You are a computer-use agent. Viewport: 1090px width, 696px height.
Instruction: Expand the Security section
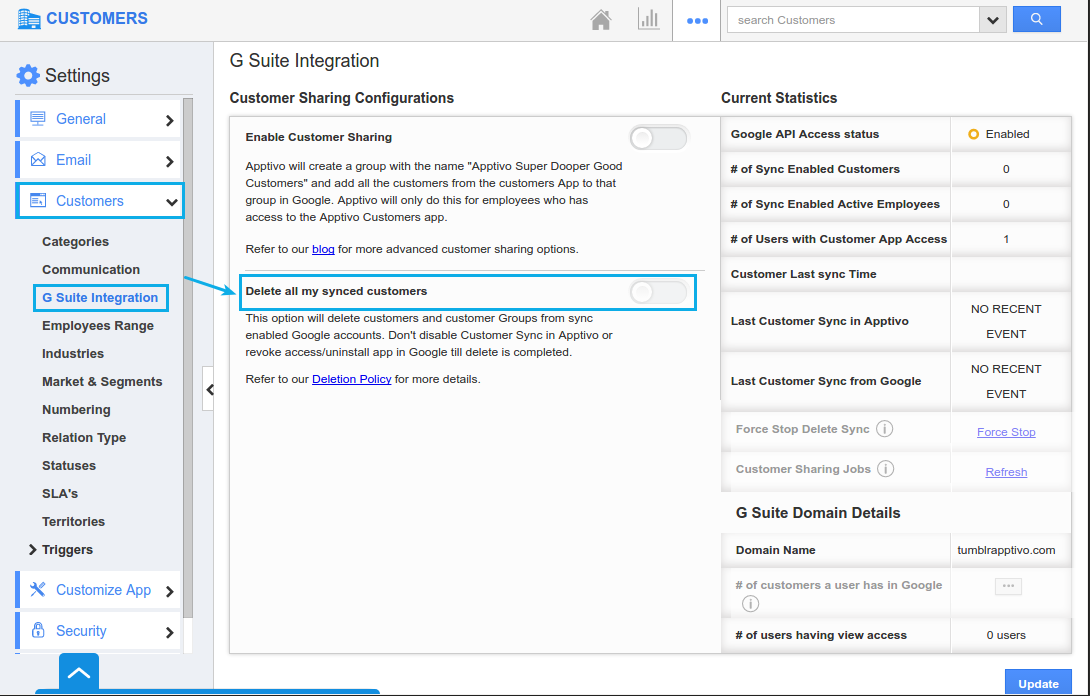(x=169, y=632)
